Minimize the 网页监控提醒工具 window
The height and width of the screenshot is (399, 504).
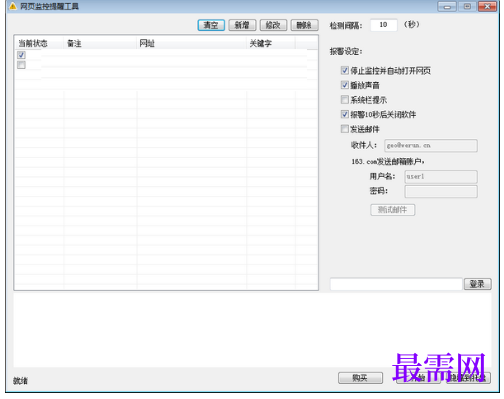click(447, 7)
